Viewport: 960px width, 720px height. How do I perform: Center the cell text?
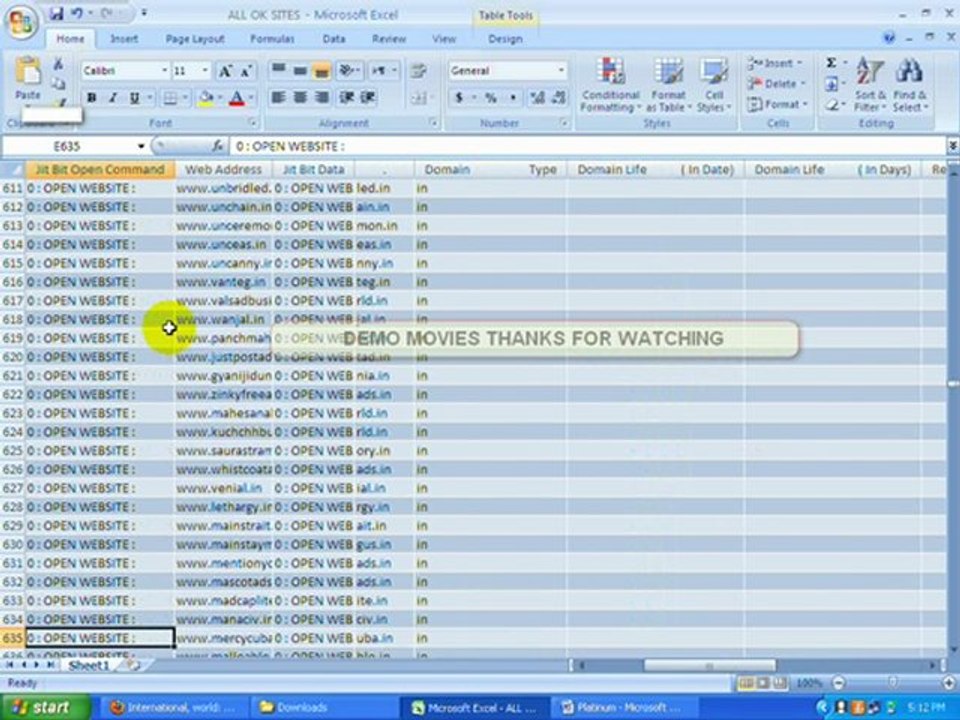tap(300, 97)
